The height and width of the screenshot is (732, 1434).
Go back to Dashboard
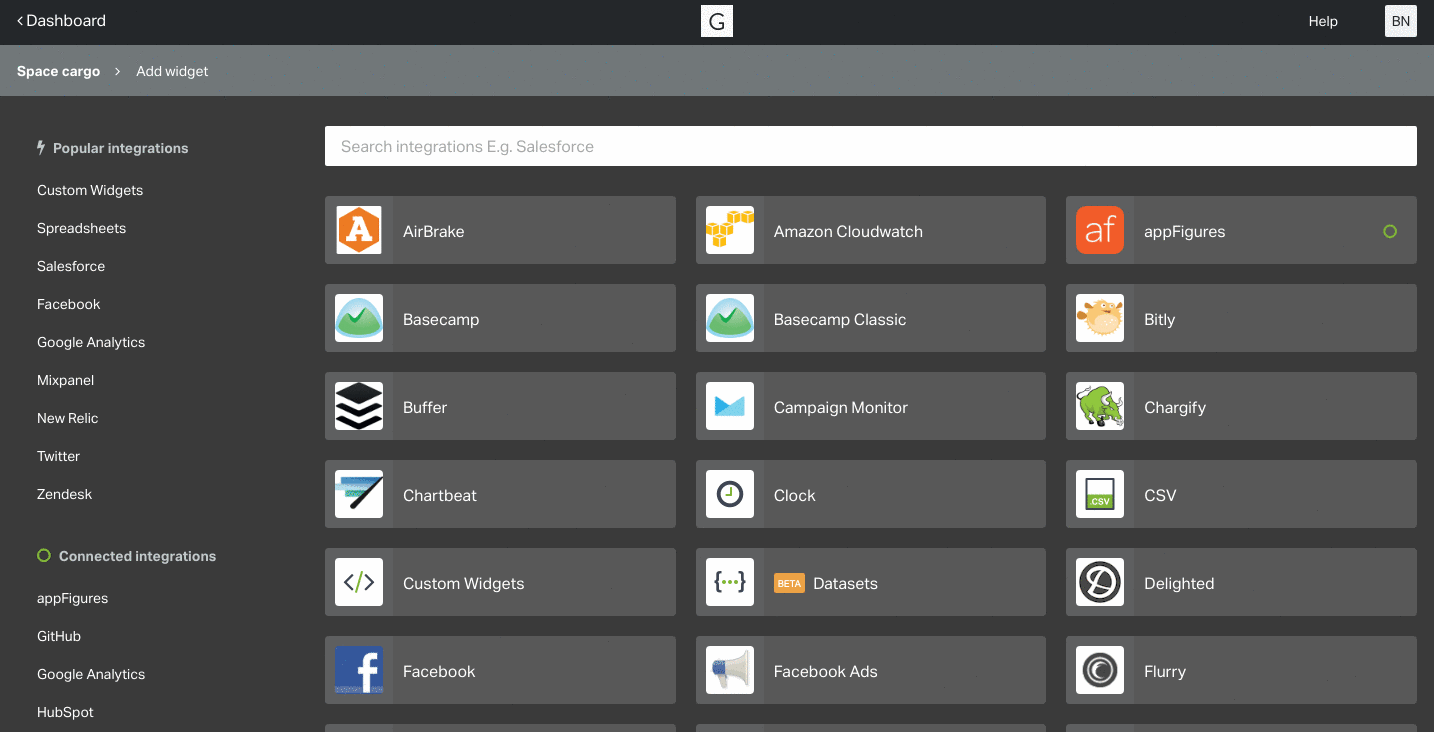(61, 20)
